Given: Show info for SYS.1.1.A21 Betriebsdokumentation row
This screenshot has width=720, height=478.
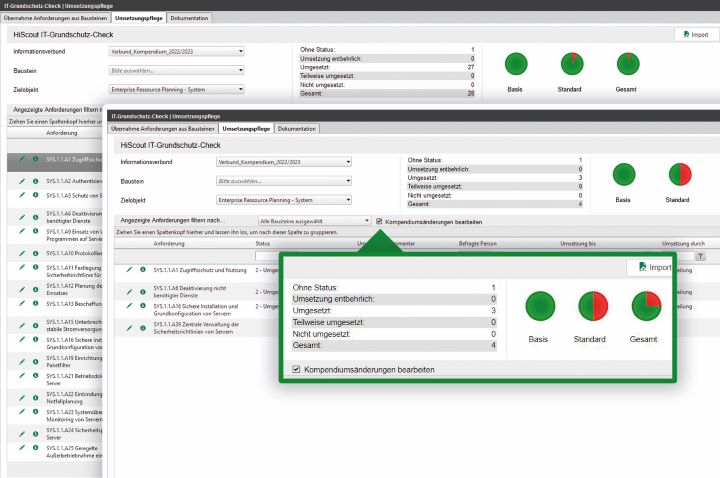Looking at the screenshot, I should click(x=35, y=376).
